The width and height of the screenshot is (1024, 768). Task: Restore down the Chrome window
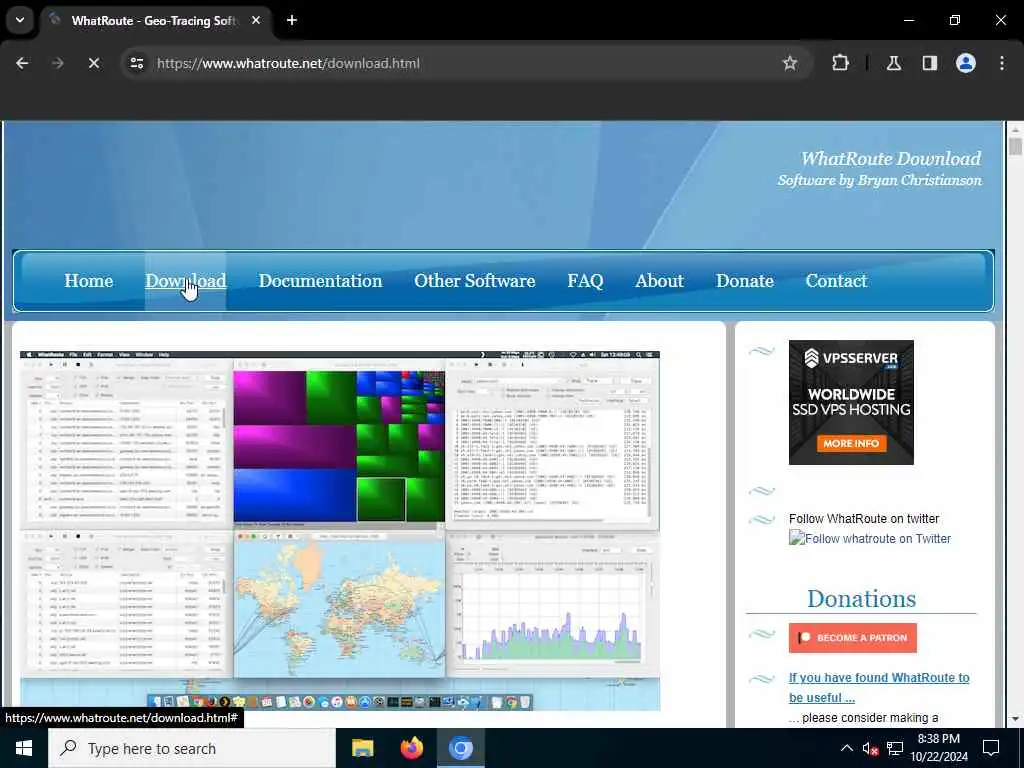click(955, 20)
